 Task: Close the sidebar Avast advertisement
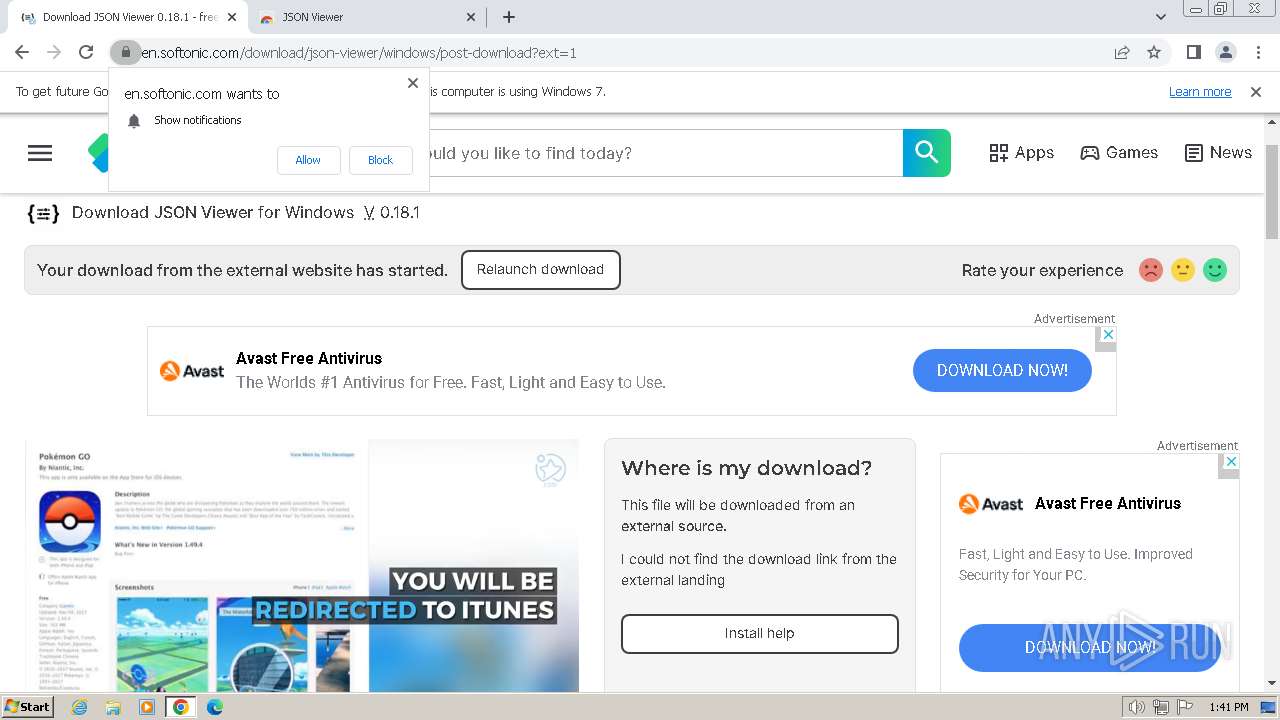click(1230, 462)
